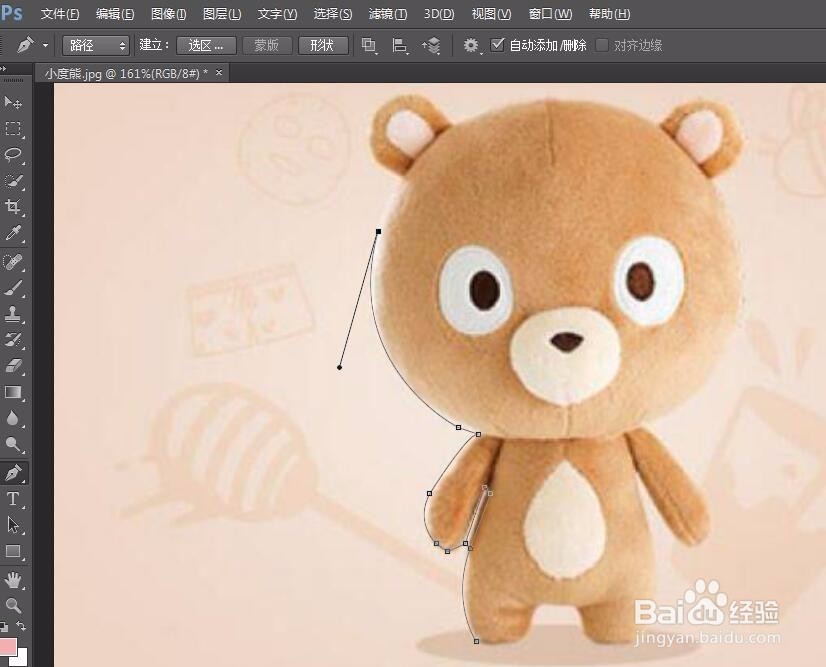Select the Zoom tool
826x667 pixels.
(13, 605)
